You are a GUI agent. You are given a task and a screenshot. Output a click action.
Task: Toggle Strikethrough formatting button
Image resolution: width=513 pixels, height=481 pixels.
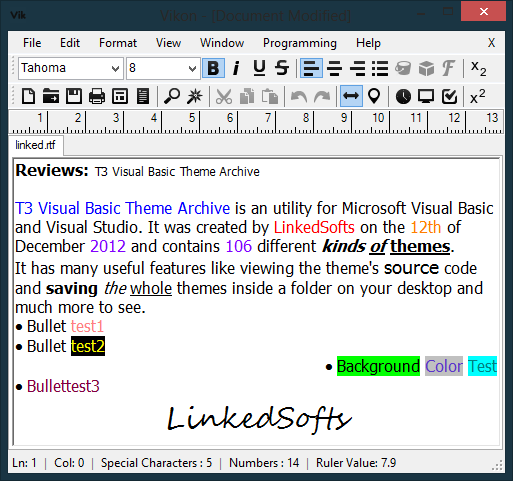[x=282, y=68]
